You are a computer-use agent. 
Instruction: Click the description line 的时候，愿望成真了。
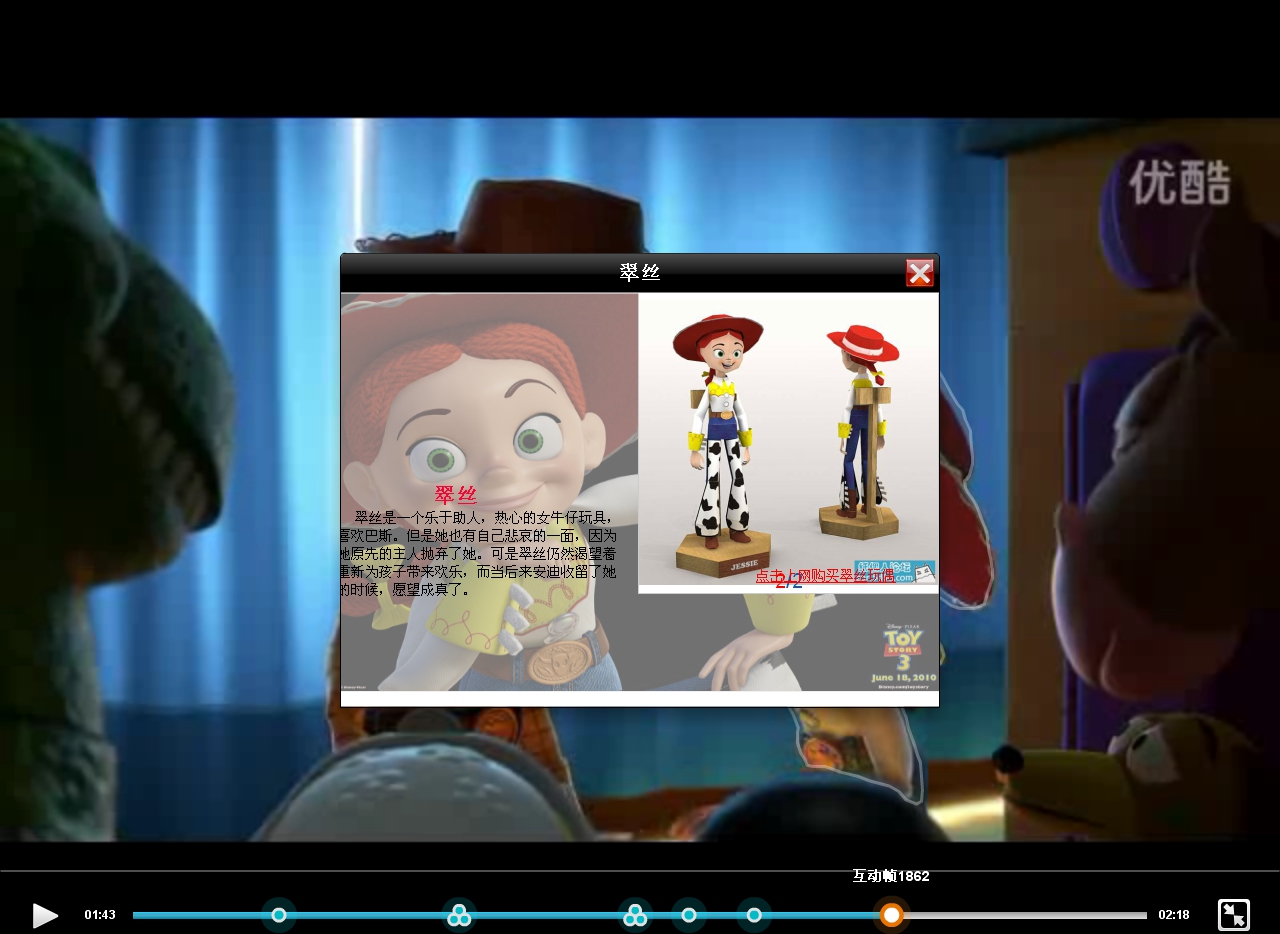click(406, 590)
